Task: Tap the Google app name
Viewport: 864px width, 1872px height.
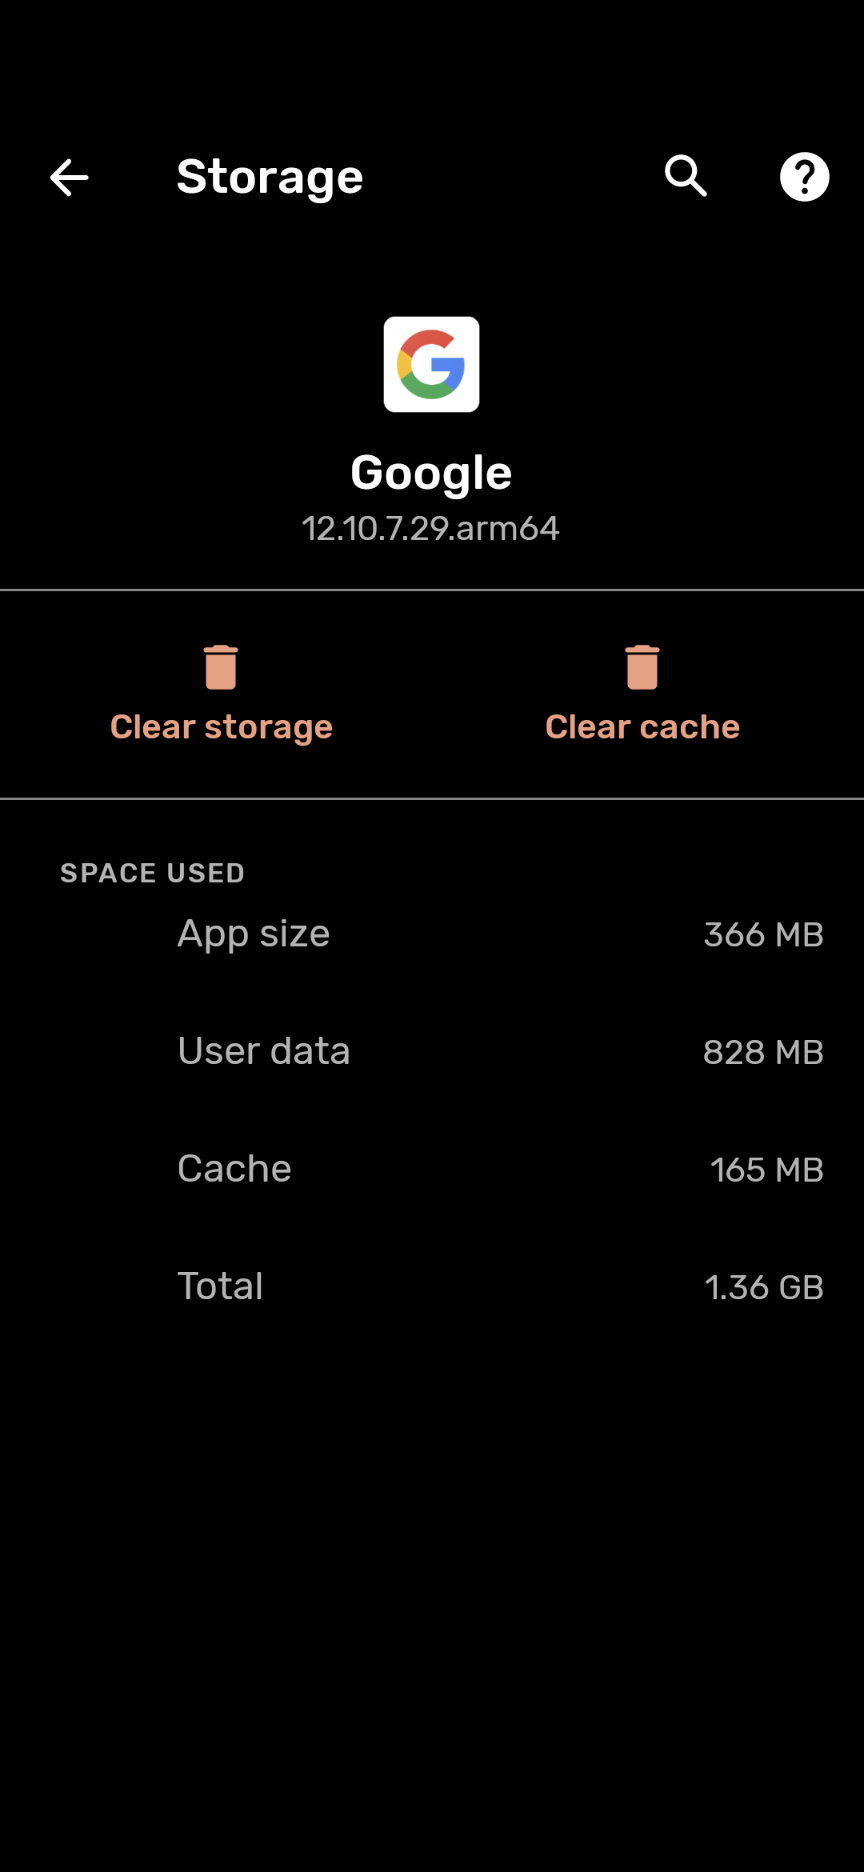Action: [431, 473]
